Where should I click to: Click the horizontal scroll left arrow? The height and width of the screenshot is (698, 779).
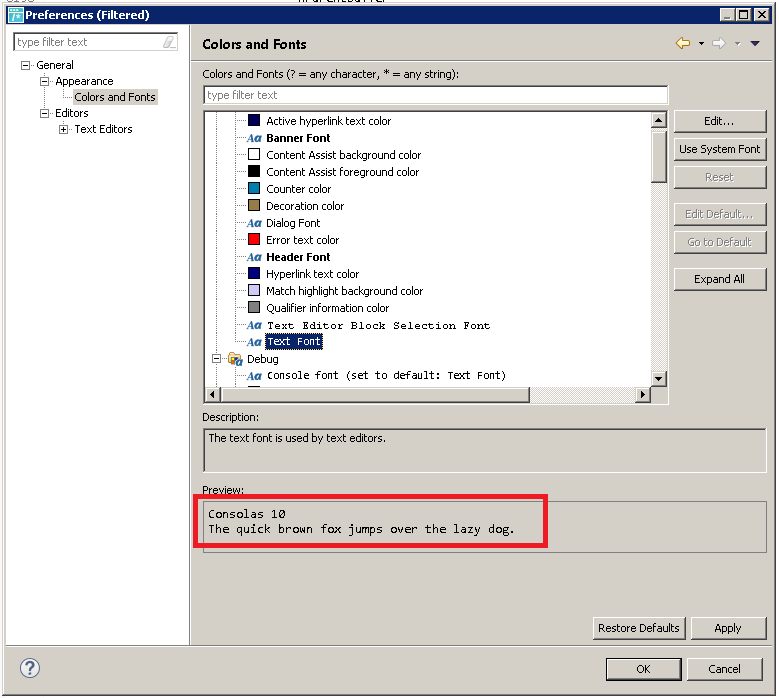[x=213, y=395]
